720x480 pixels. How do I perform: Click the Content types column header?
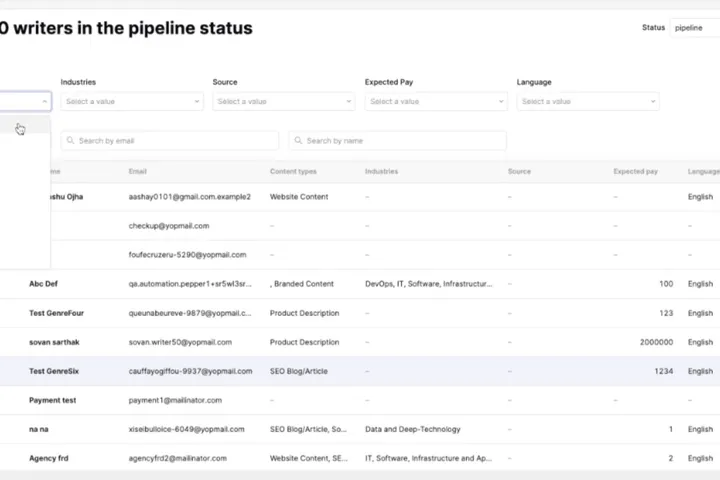293,171
